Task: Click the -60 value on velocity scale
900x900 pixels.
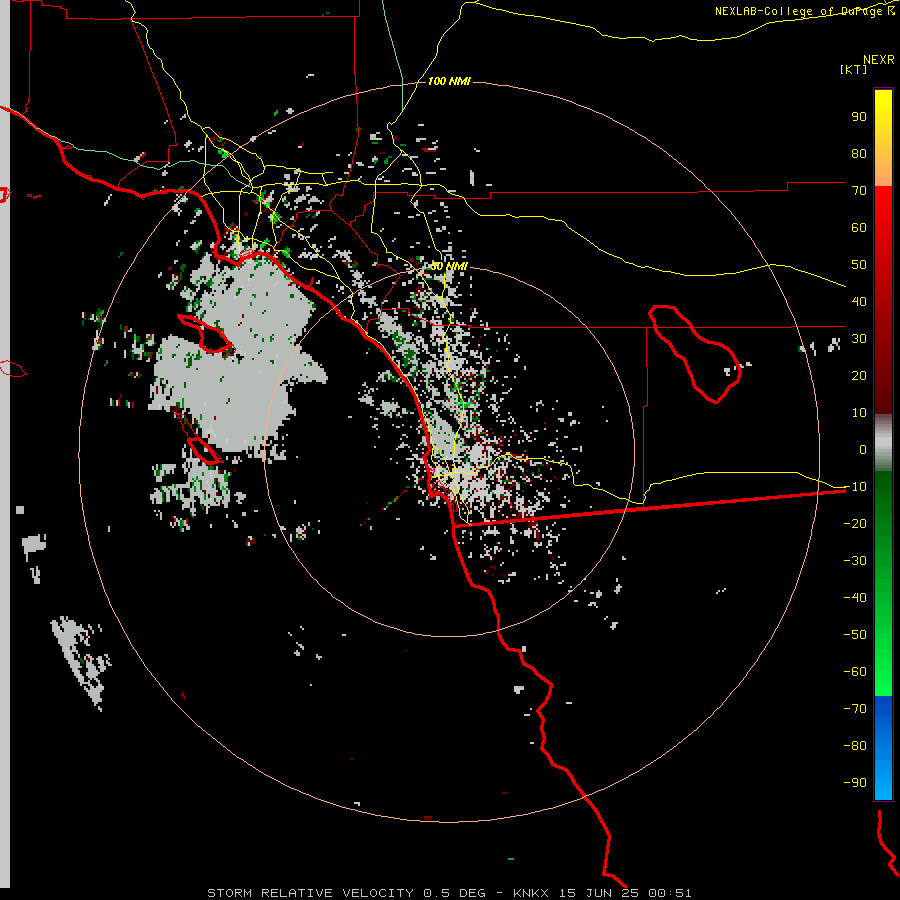Action: (855, 672)
